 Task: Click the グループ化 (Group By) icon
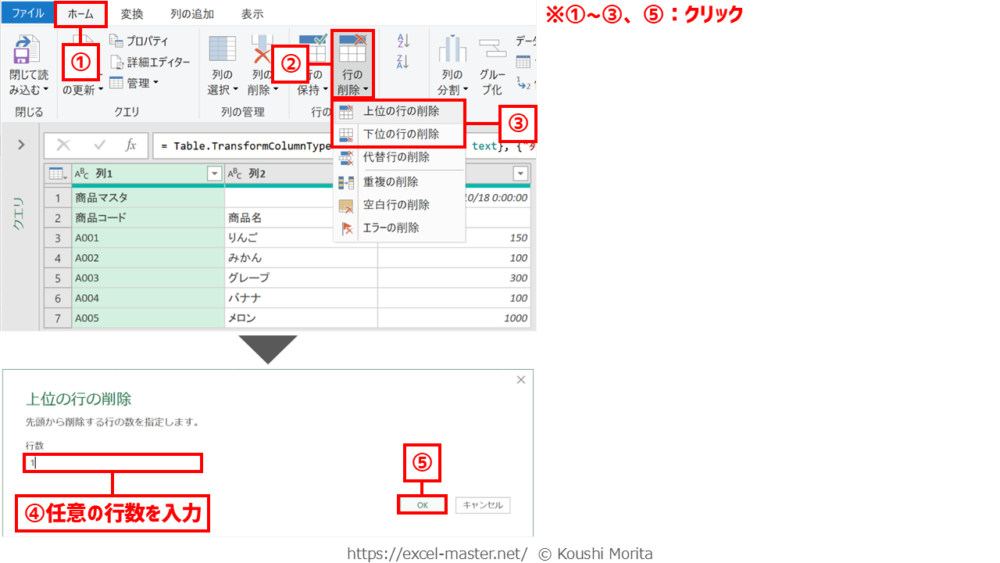point(492,50)
